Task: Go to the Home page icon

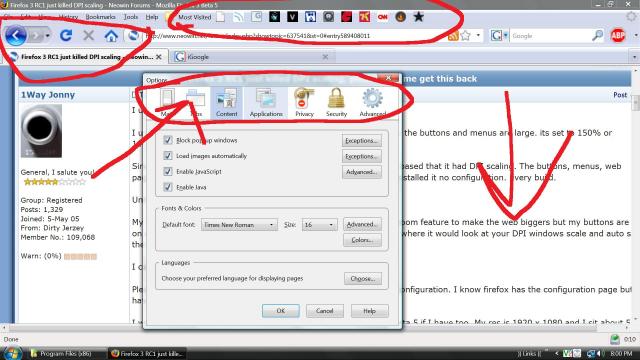Action: point(111,36)
